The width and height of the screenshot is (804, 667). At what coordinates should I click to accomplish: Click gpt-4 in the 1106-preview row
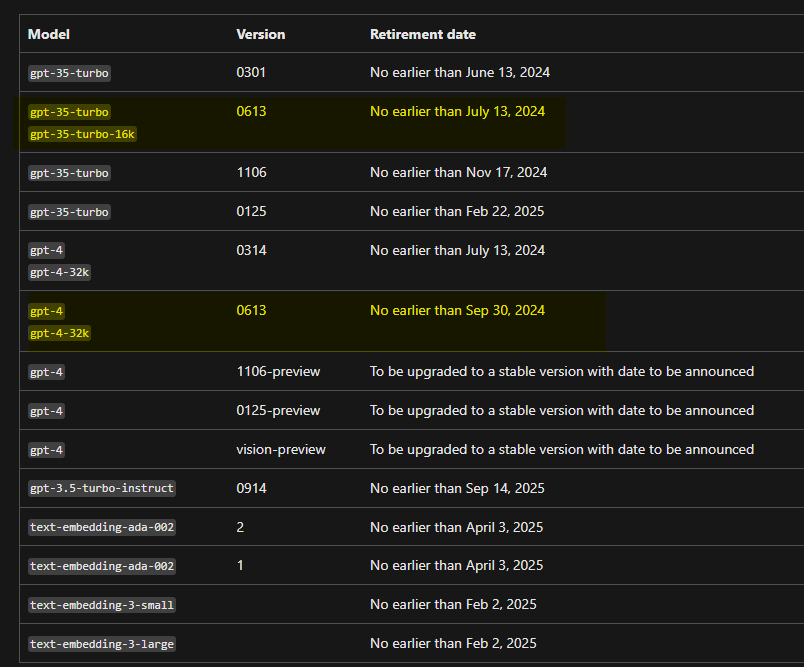pyautogui.click(x=46, y=372)
